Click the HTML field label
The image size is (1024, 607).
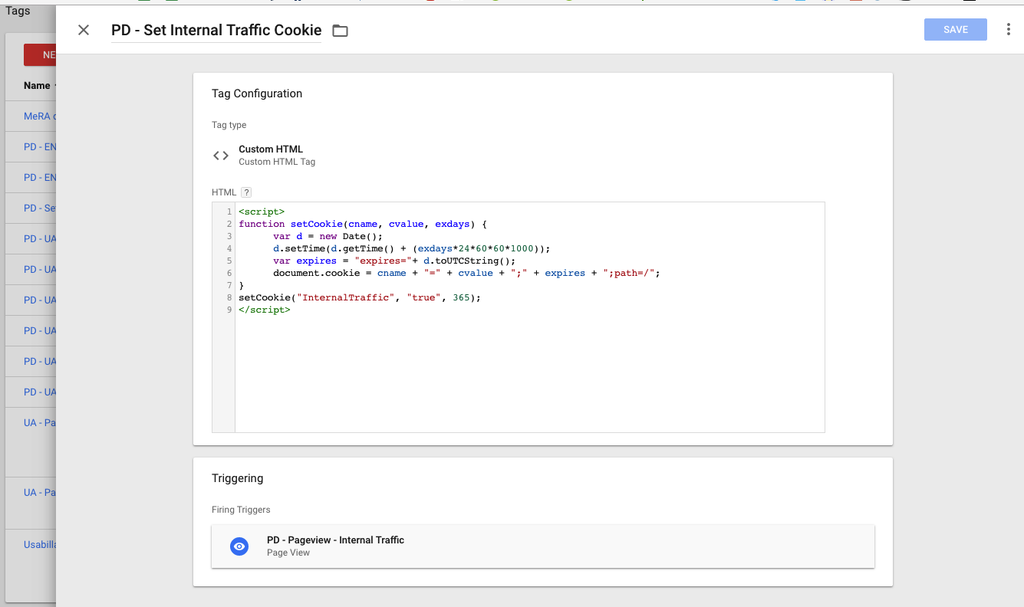223,192
